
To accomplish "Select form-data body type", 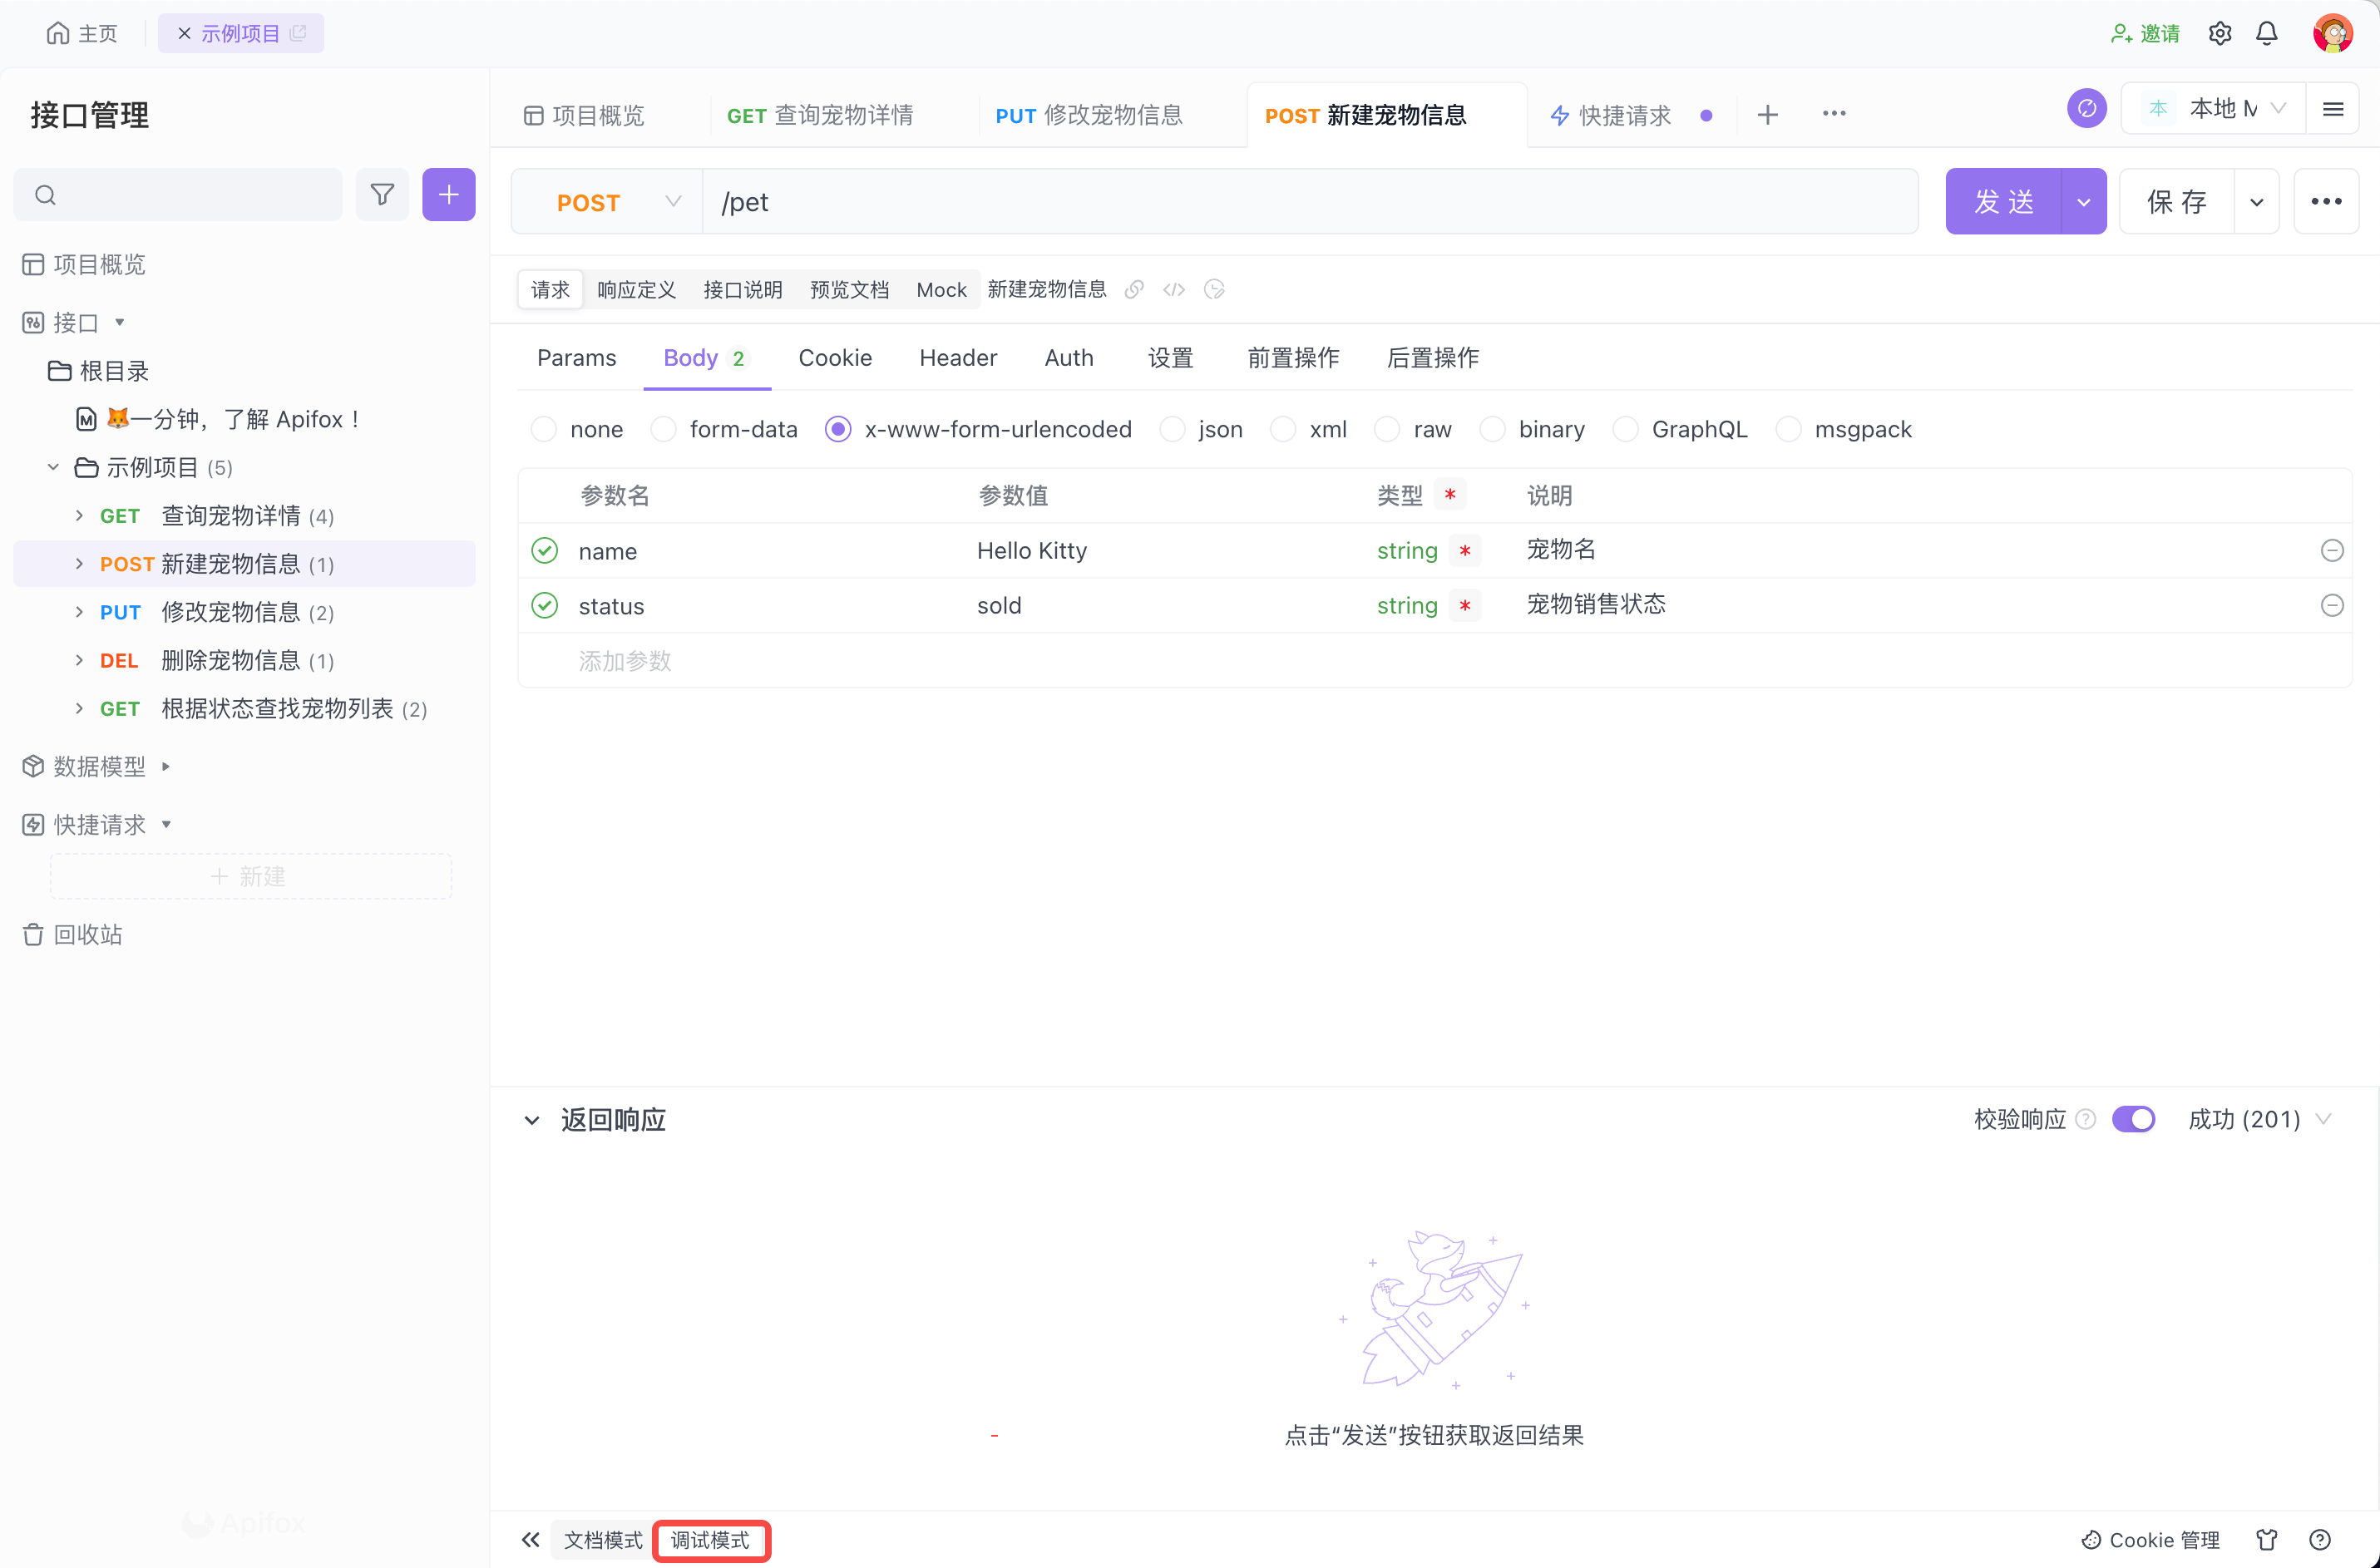I will tap(664, 429).
